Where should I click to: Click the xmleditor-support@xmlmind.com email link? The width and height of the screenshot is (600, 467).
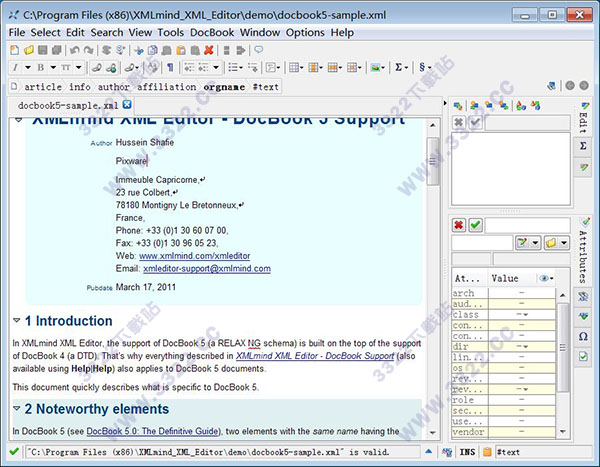coord(207,269)
